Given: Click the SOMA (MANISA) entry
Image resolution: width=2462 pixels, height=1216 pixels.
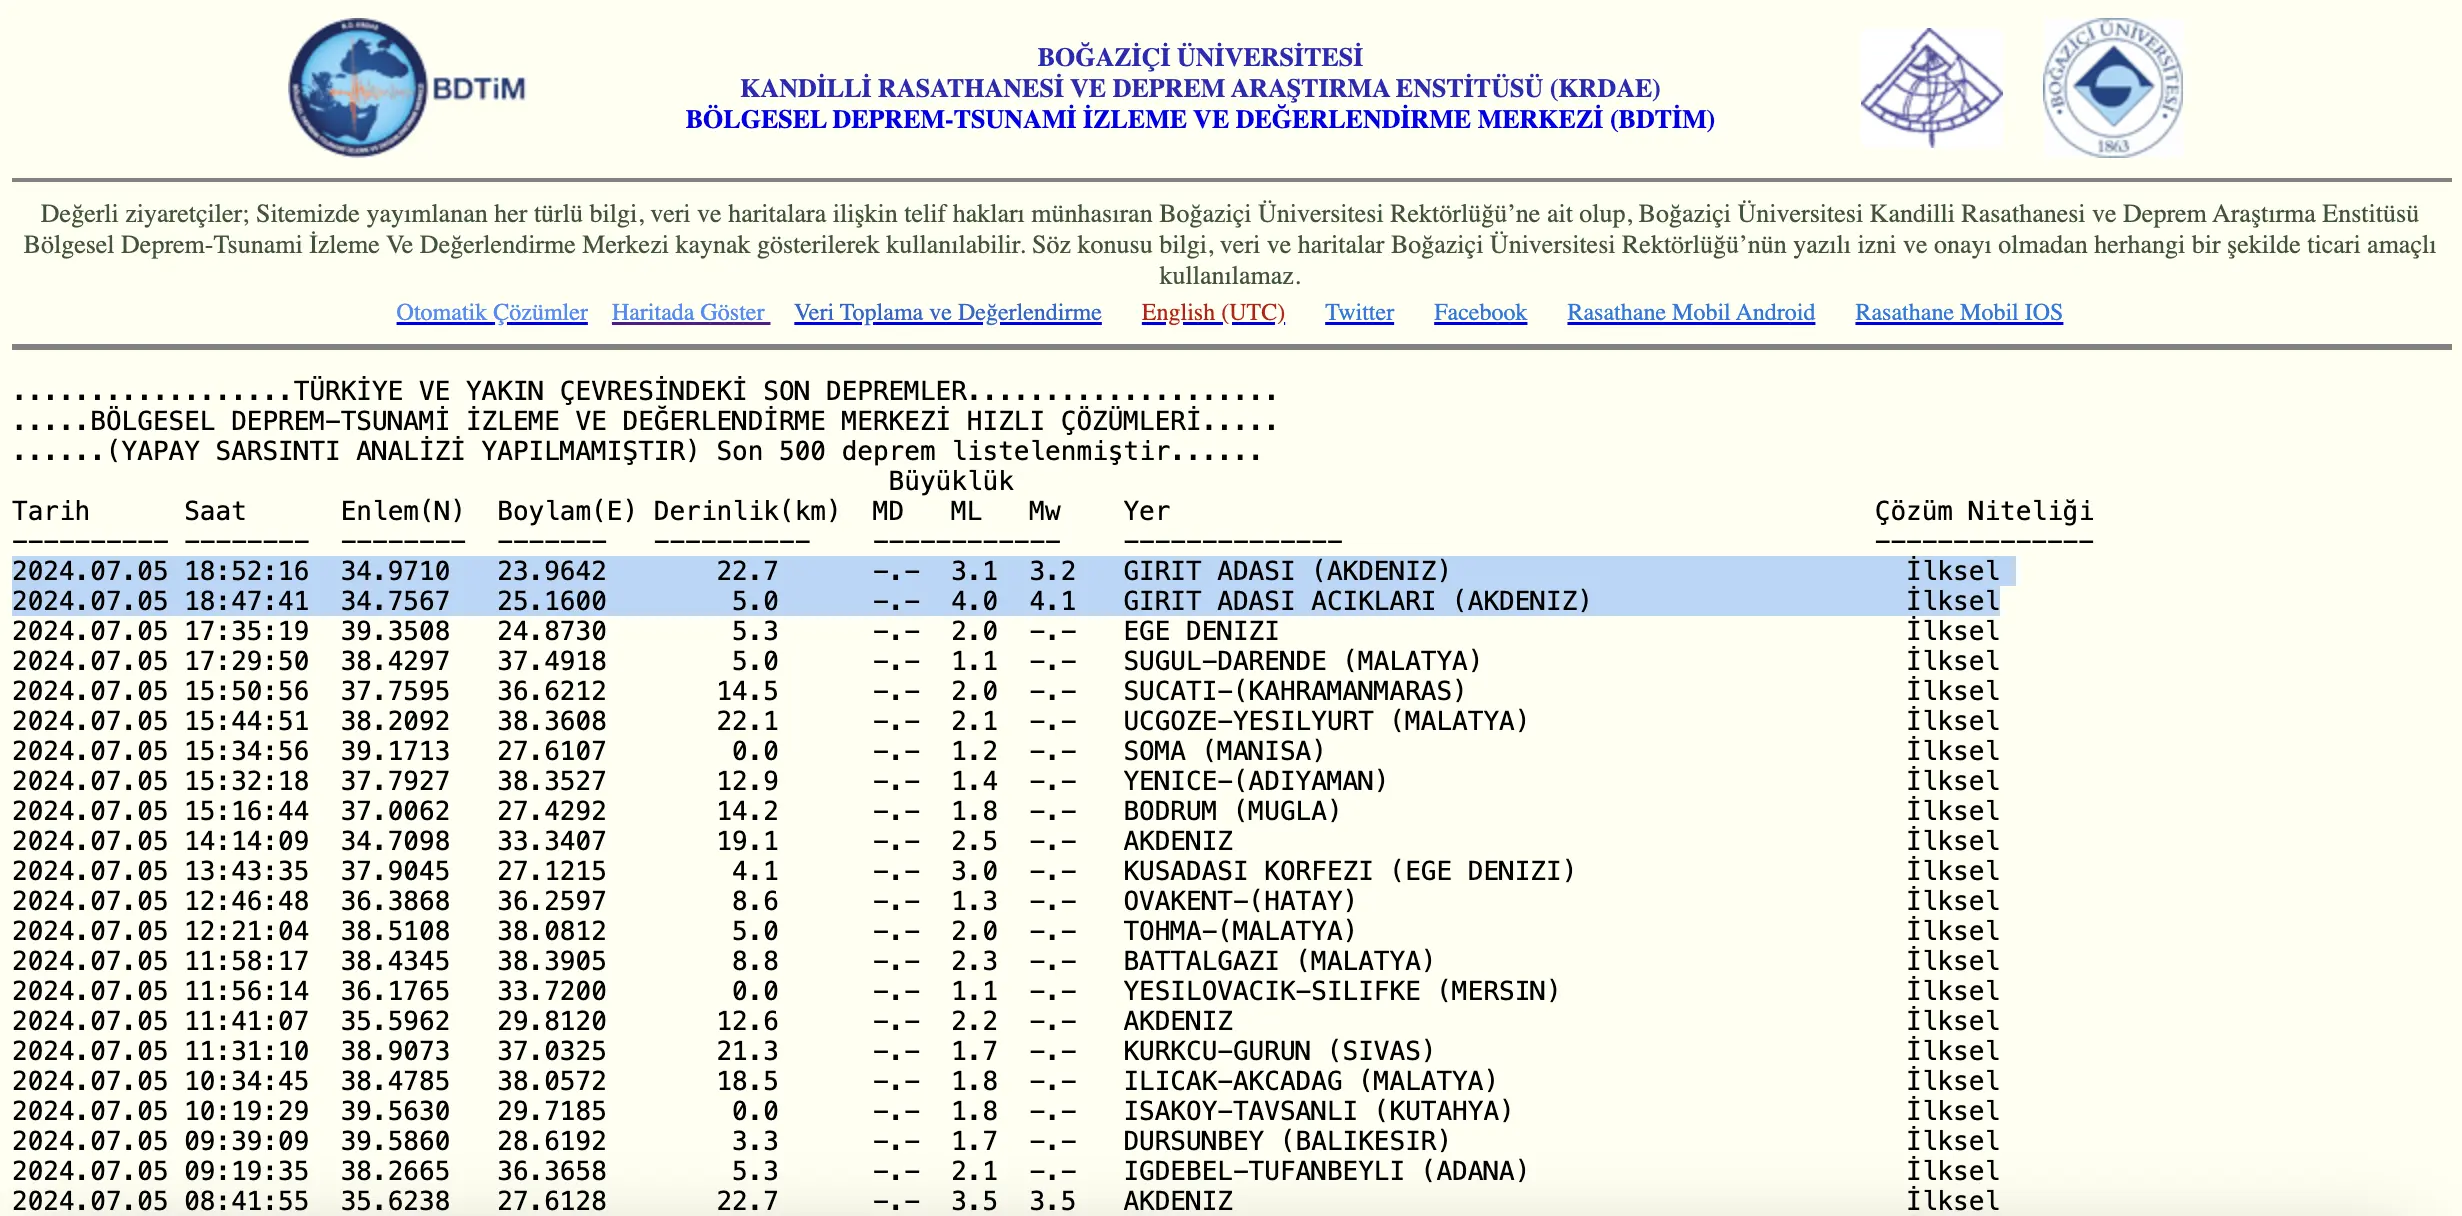Looking at the screenshot, I should (1224, 751).
